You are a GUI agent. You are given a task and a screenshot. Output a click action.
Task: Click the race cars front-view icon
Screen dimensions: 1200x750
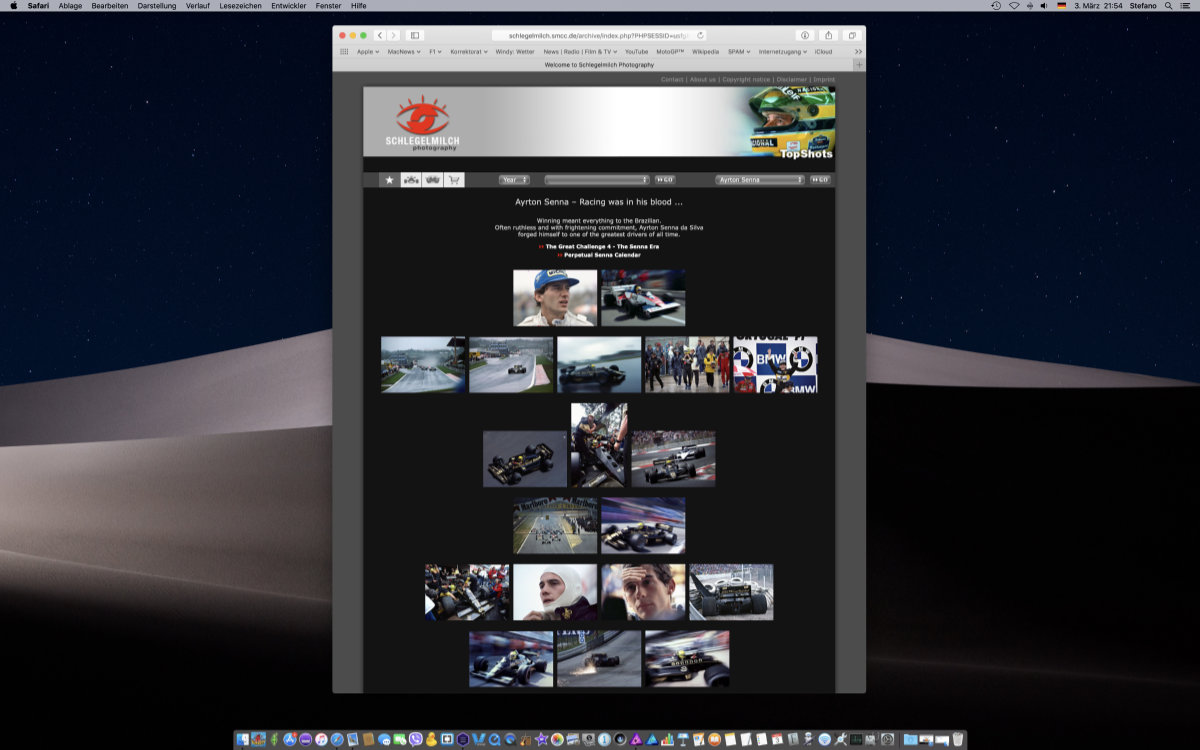(x=432, y=180)
